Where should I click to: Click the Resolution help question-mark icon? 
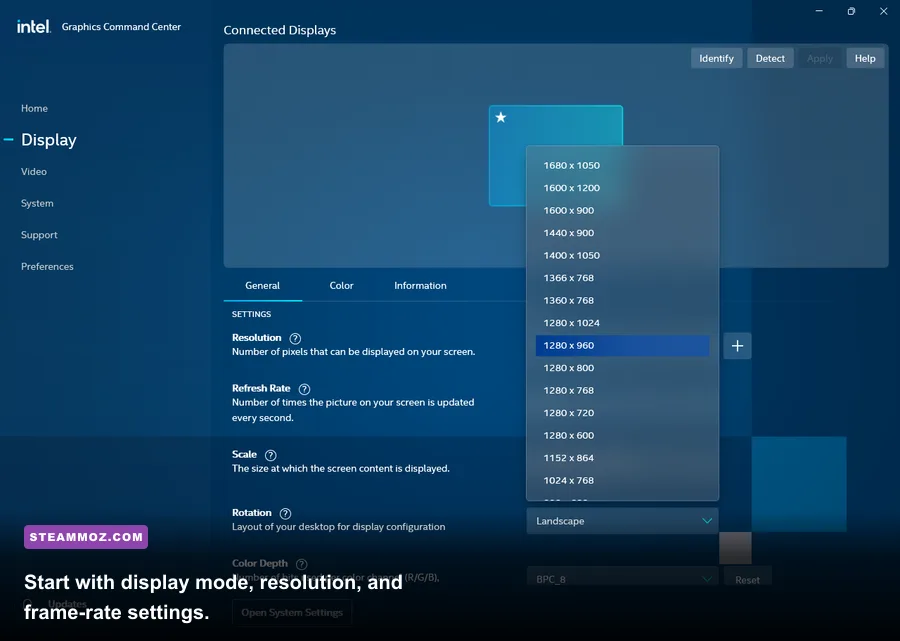click(x=295, y=339)
